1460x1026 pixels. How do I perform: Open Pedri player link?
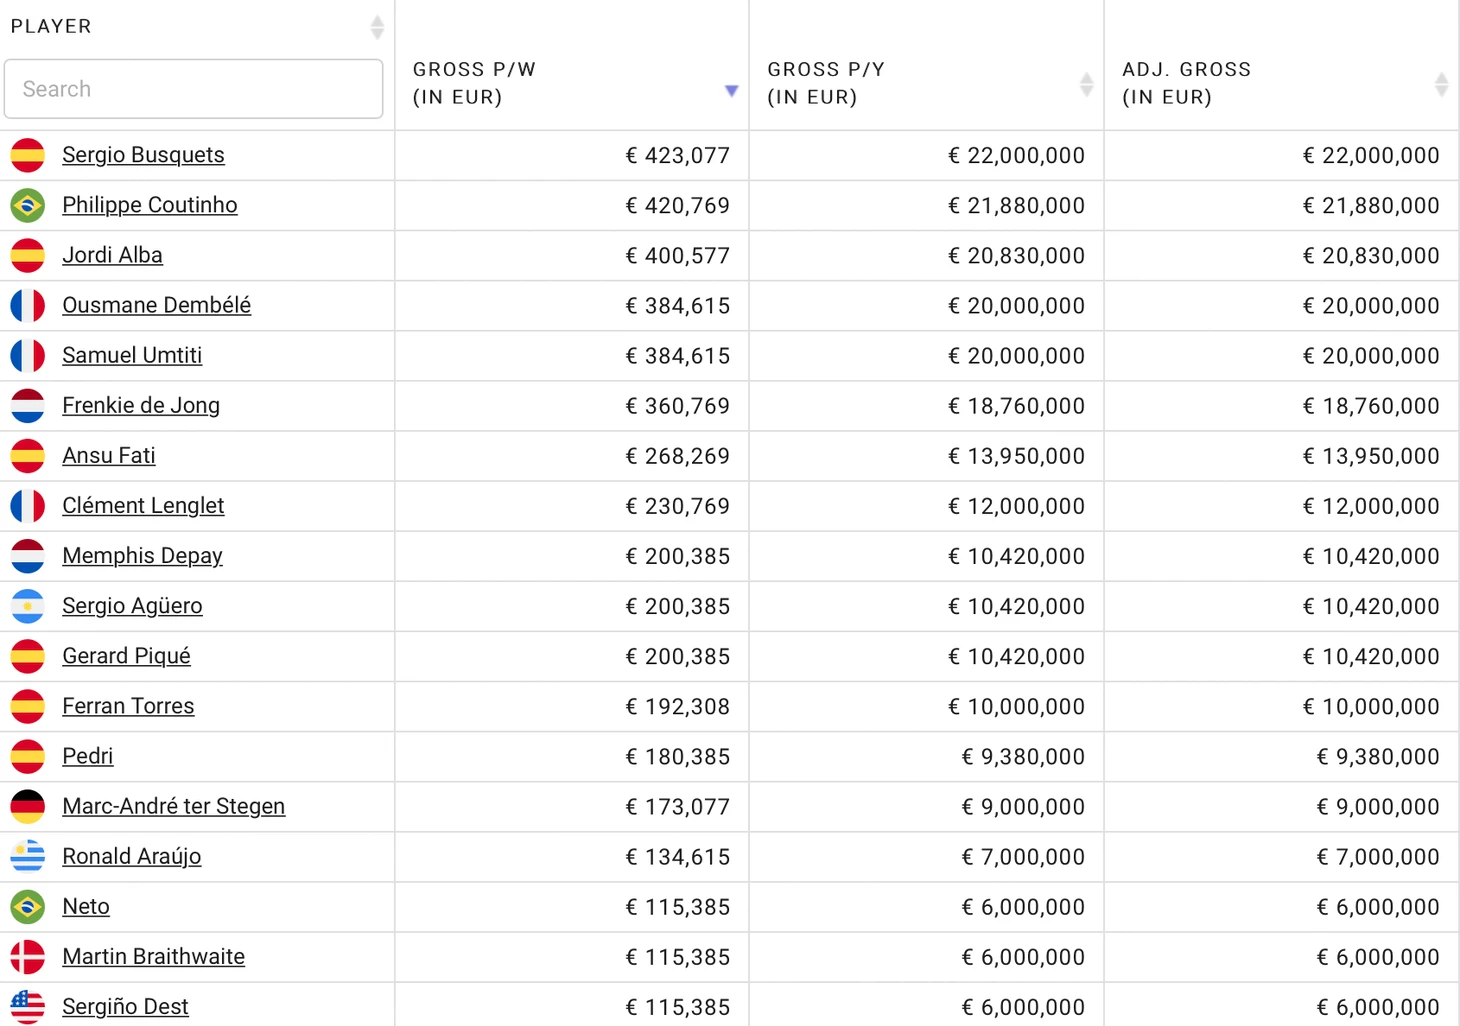pos(88,755)
